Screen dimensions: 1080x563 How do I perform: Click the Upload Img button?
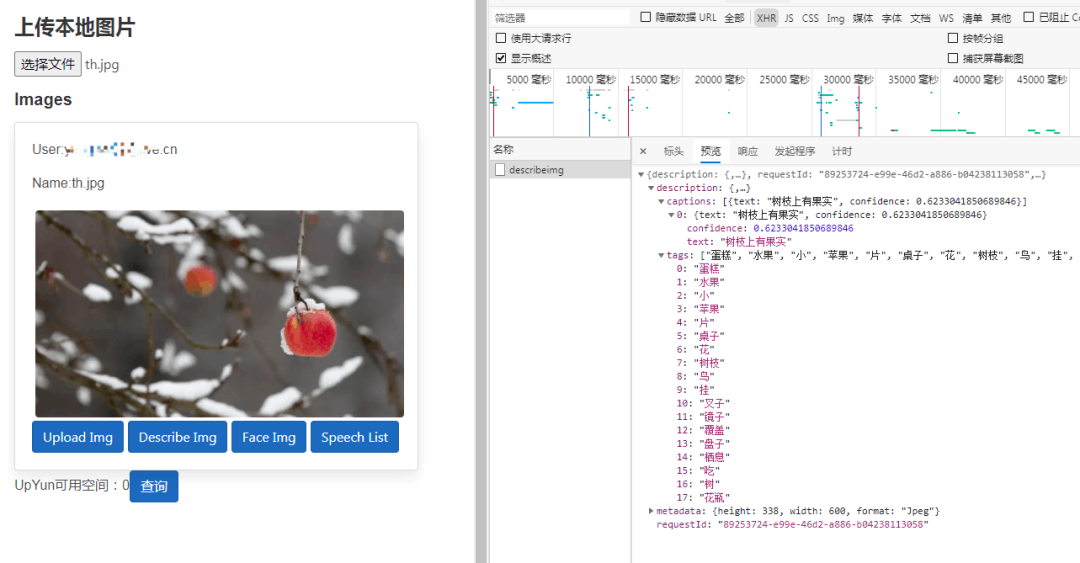click(78, 437)
